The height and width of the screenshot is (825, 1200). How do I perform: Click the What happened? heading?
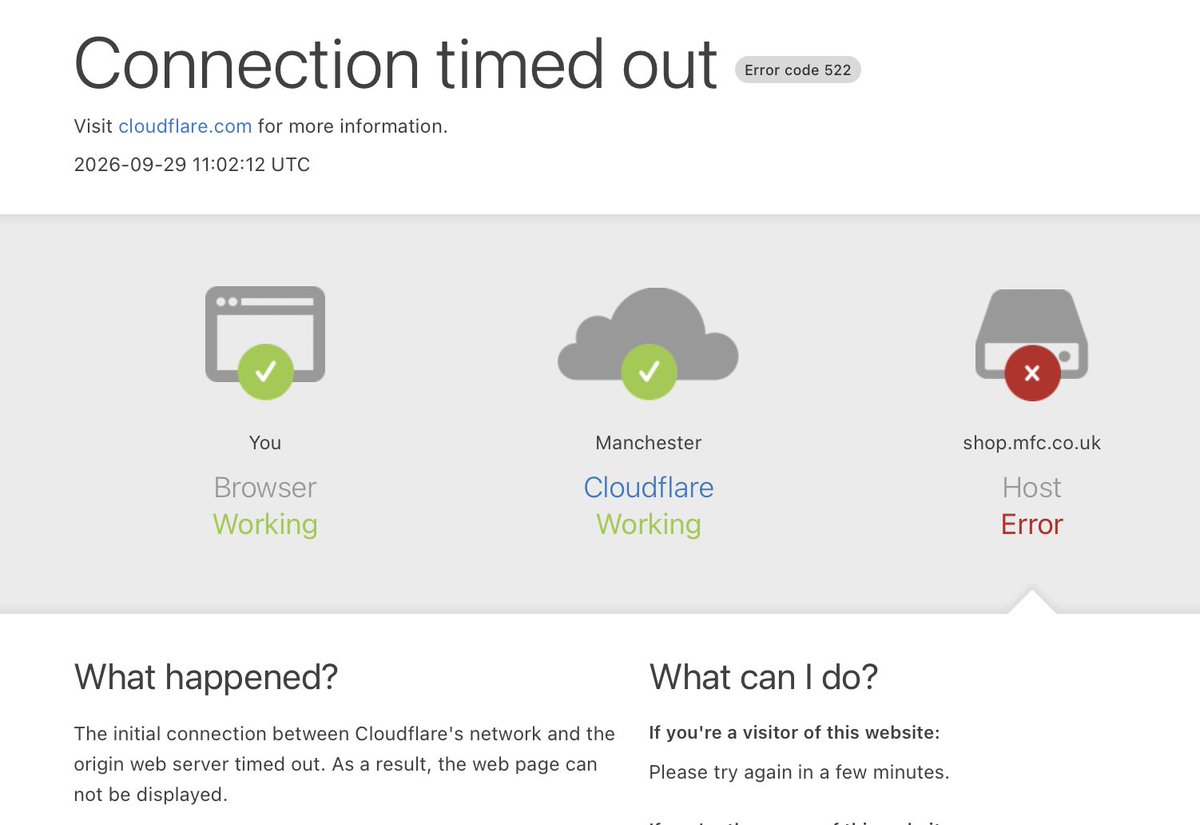(206, 677)
